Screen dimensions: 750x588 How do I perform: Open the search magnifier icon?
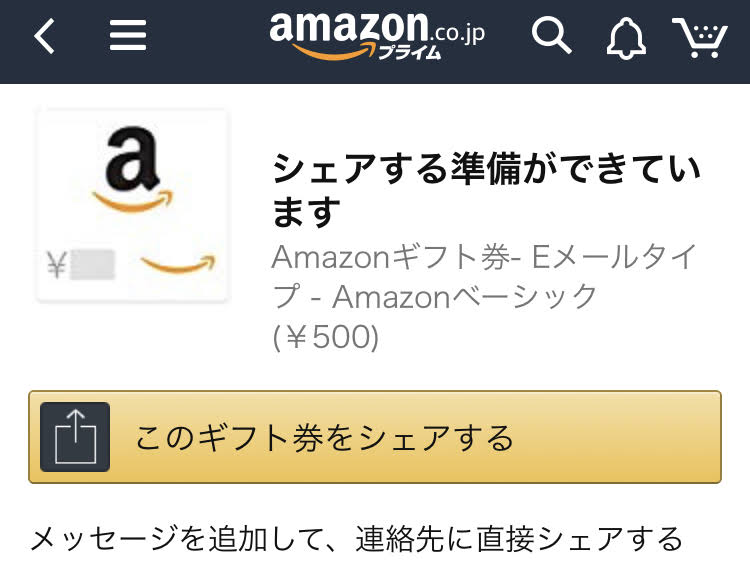pyautogui.click(x=551, y=35)
